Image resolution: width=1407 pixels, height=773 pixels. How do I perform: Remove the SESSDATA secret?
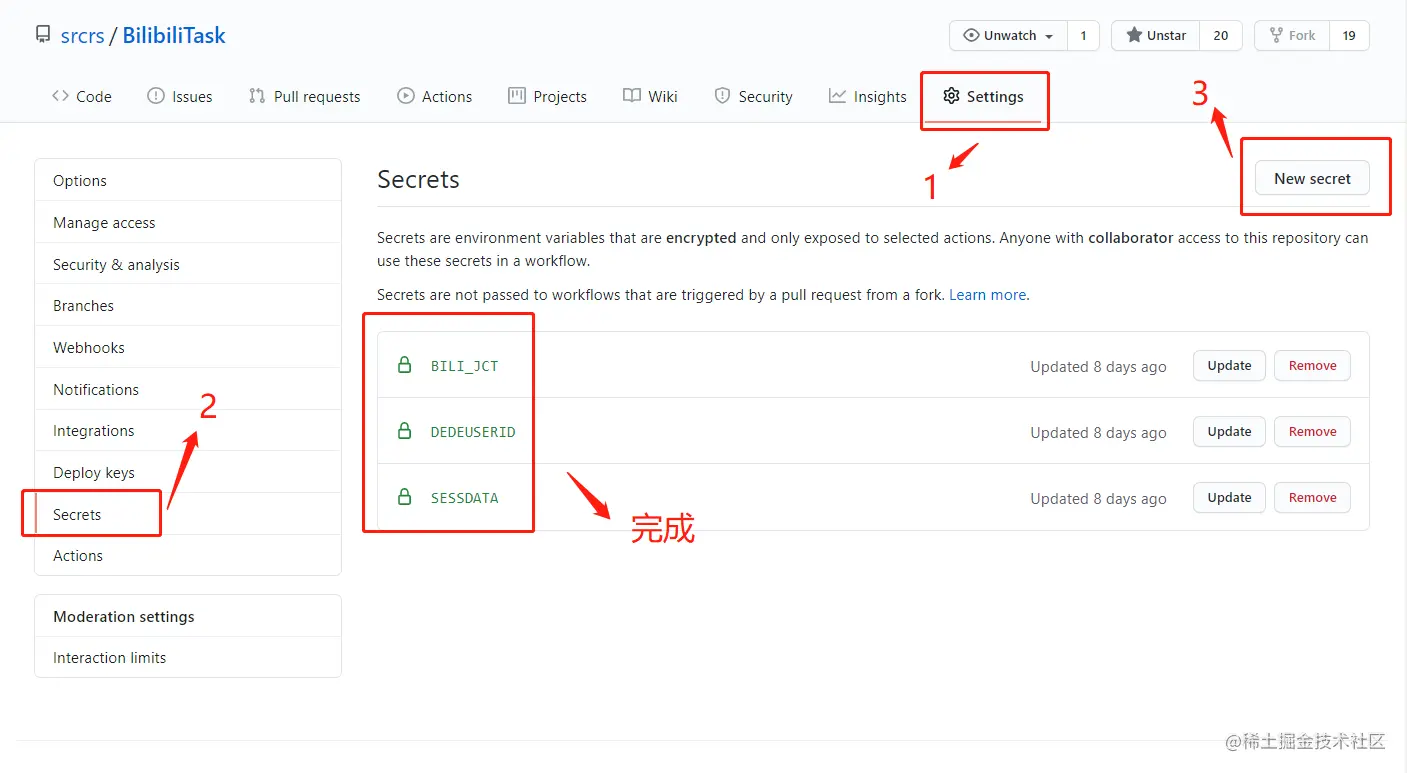1312,497
